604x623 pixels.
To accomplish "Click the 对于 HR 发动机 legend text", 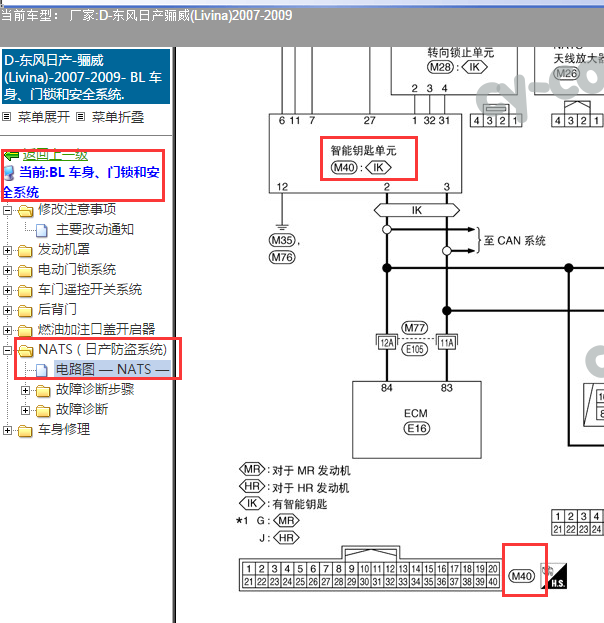I will click(310, 488).
